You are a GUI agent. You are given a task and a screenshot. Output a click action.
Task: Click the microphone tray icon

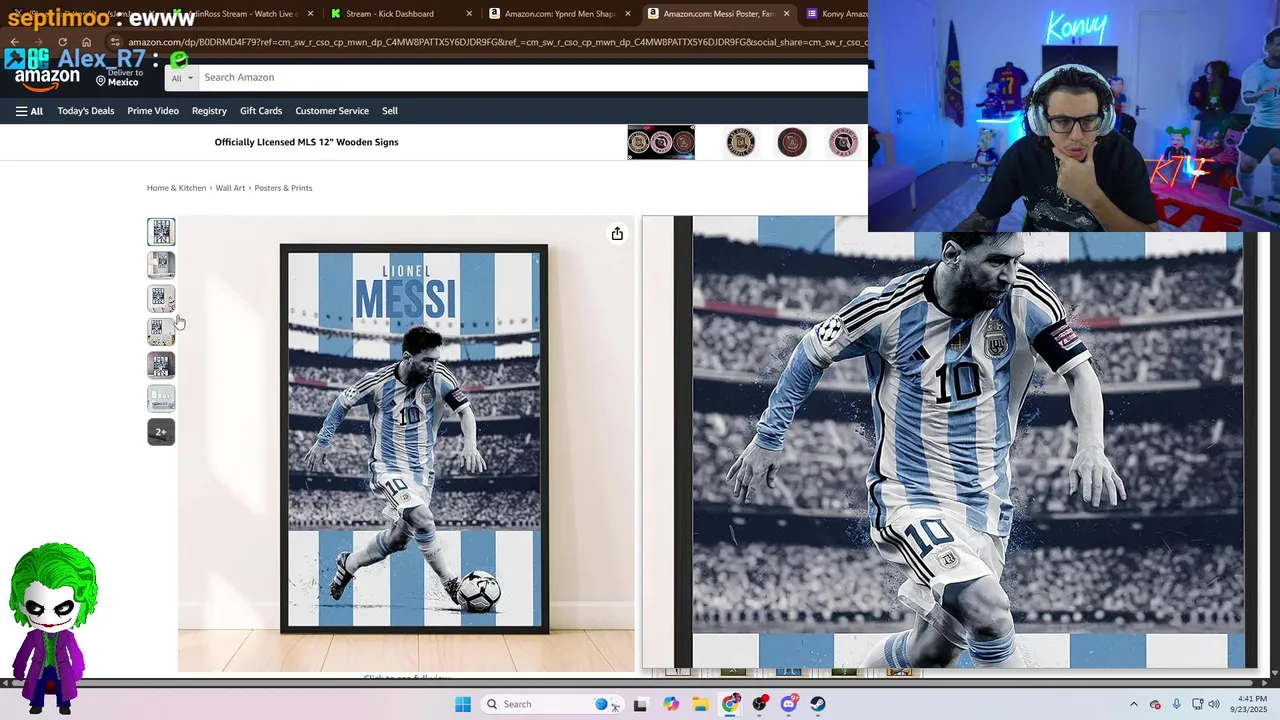coord(1176,704)
